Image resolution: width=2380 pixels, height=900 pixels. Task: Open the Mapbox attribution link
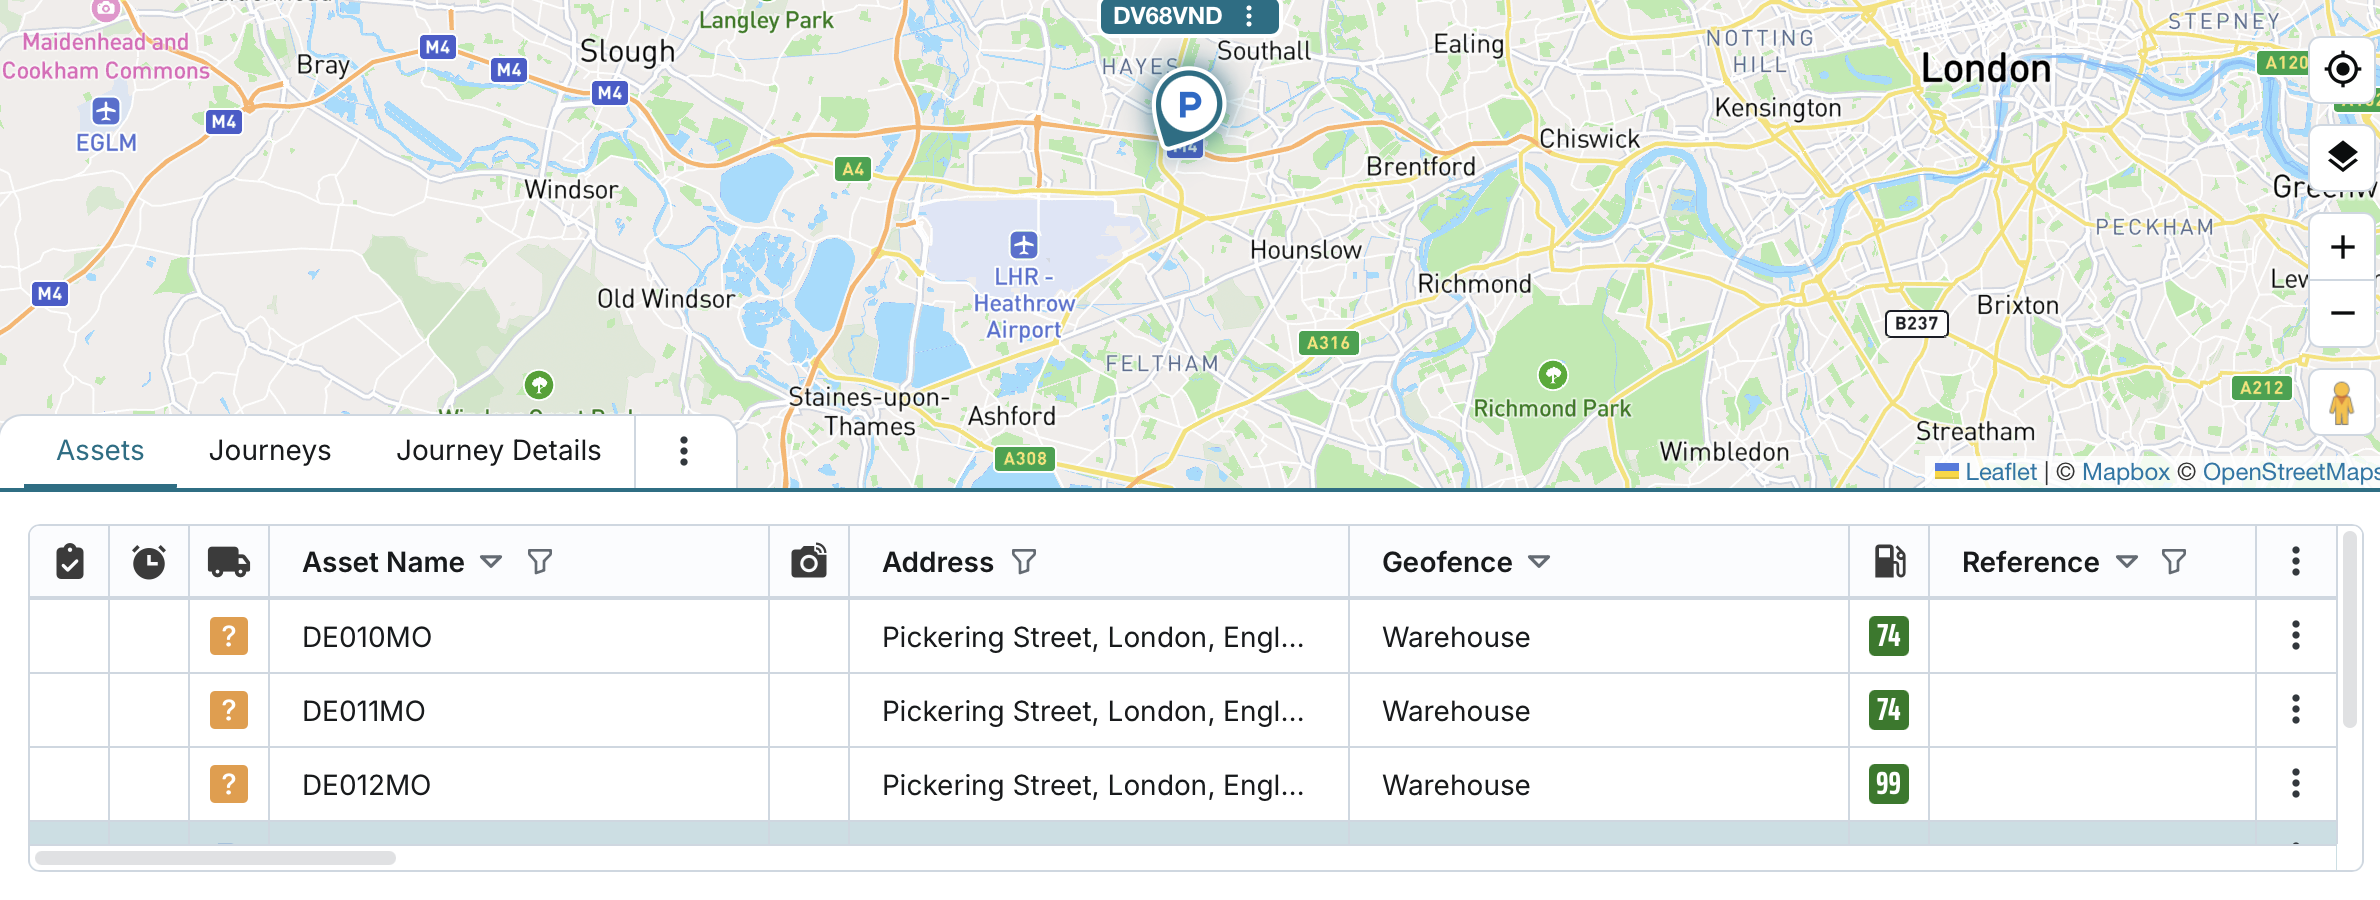pos(2125,472)
